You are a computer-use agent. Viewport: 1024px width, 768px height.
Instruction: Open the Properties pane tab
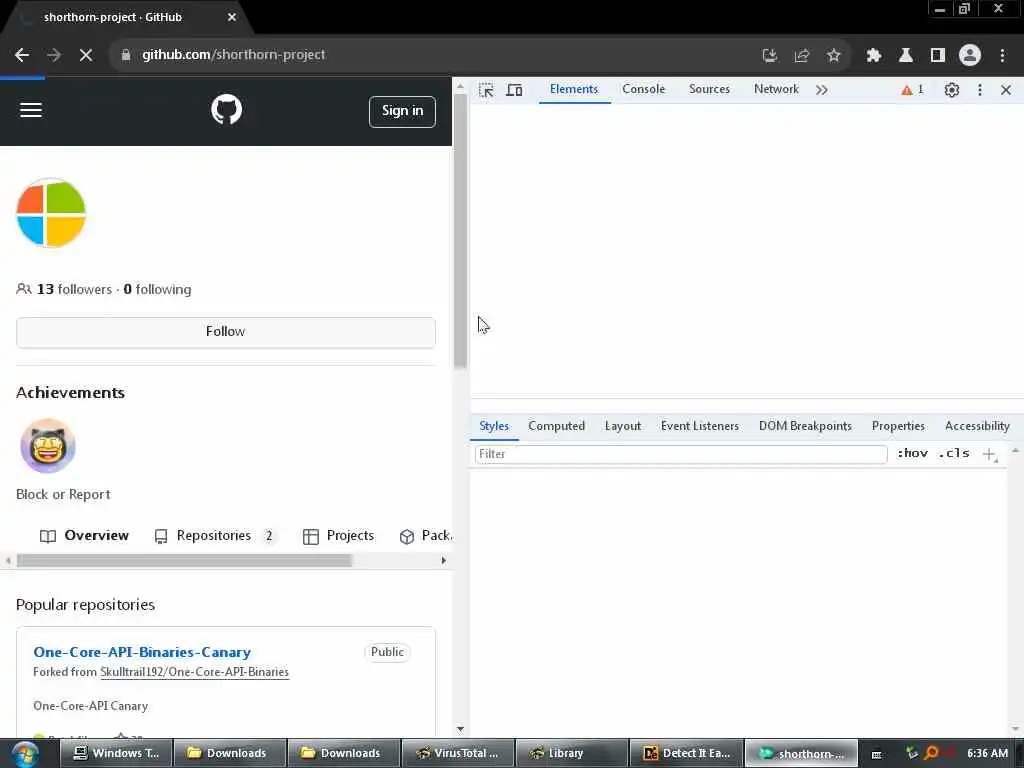tap(898, 426)
